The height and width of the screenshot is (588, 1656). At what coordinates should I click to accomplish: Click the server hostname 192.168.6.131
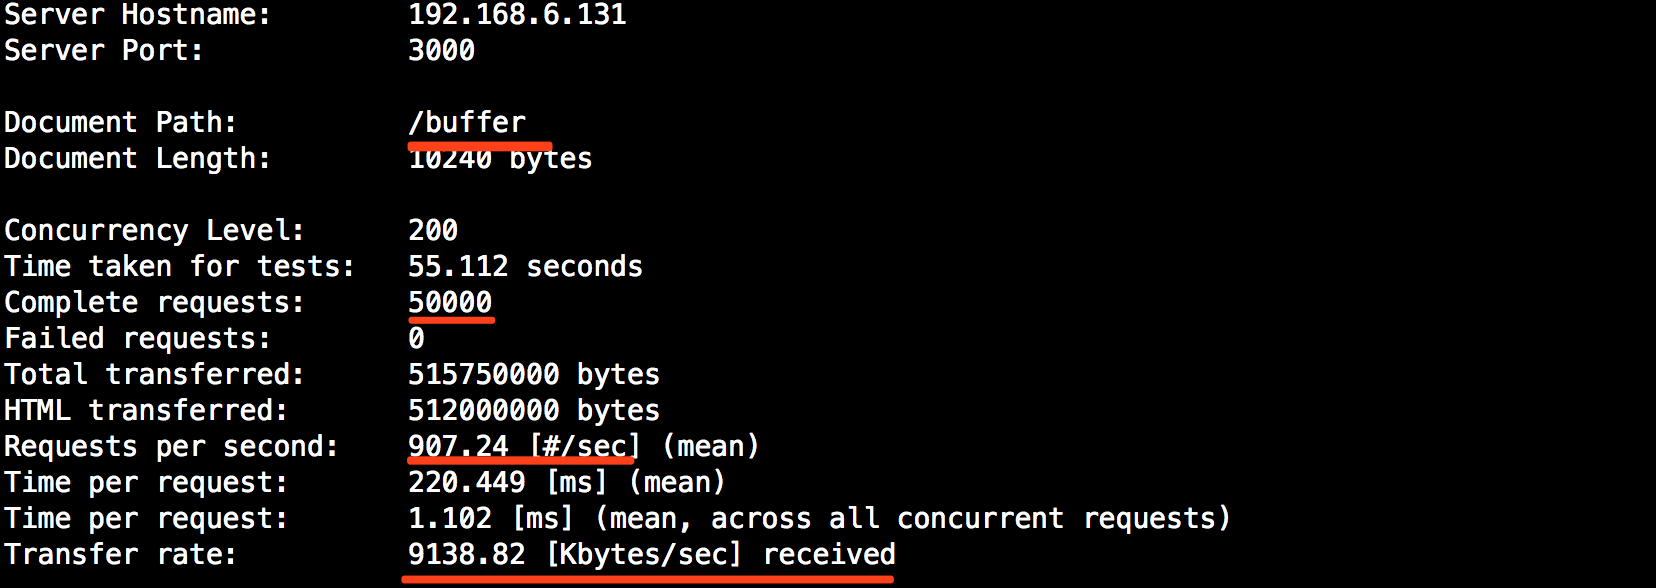click(517, 15)
